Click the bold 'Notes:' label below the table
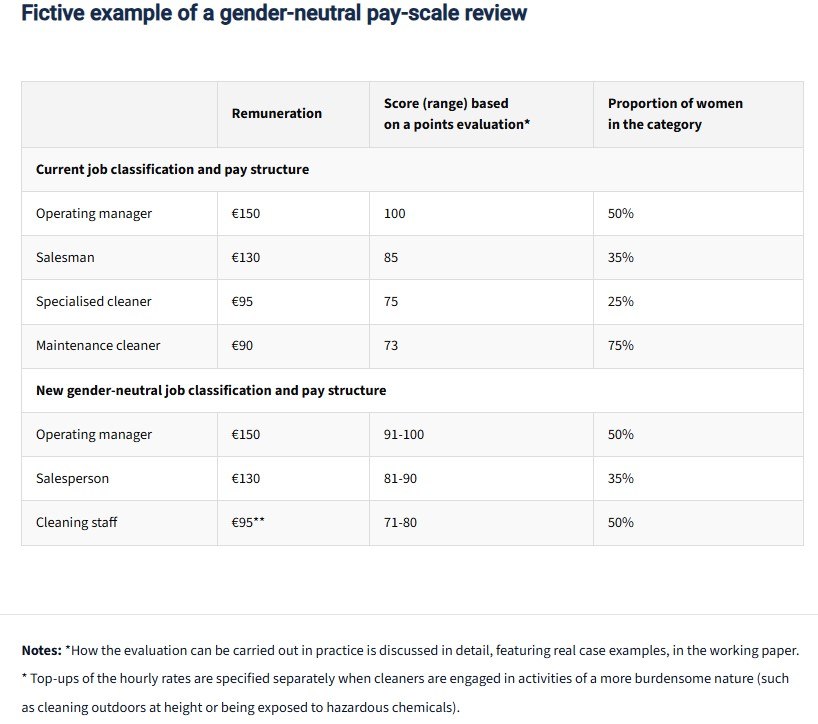Viewport: 818px width, 724px height. (41, 650)
